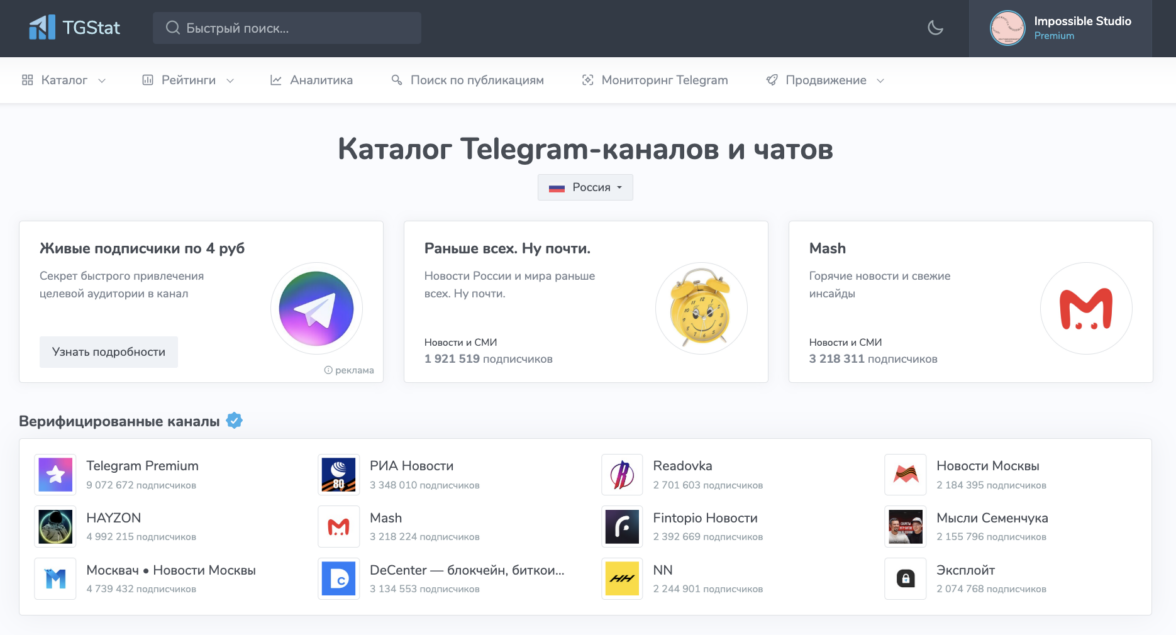The image size is (1176, 635).
Task: Click the Каталог grid icon
Action: 27,79
